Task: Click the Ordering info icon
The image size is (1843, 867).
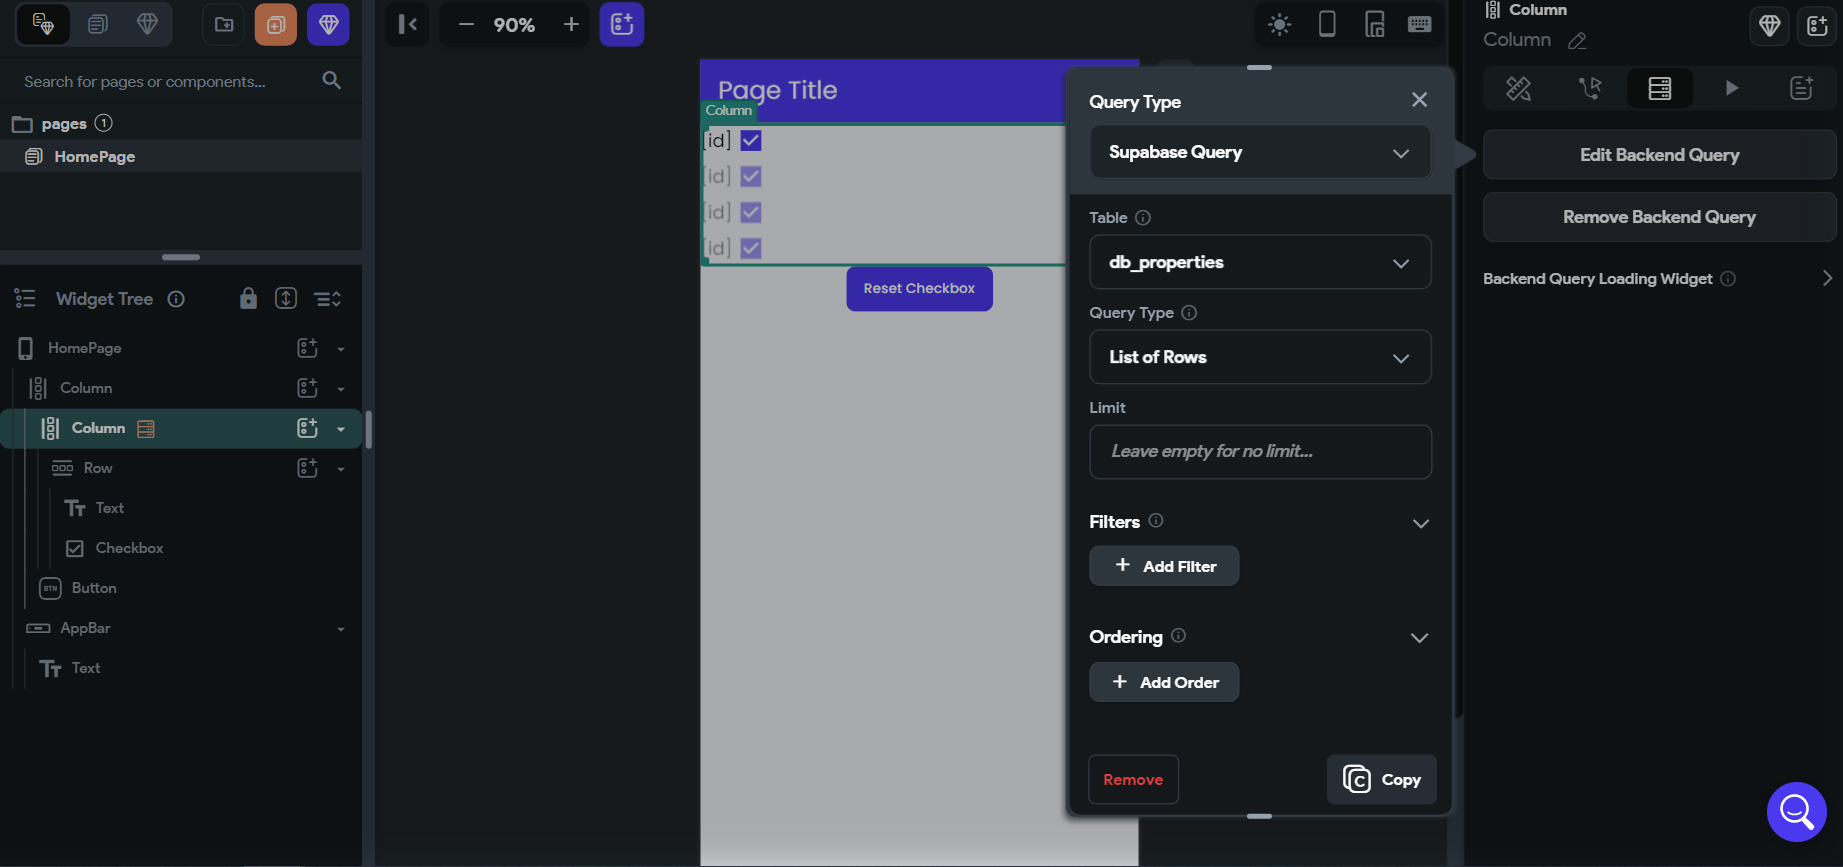Action: click(x=1178, y=636)
